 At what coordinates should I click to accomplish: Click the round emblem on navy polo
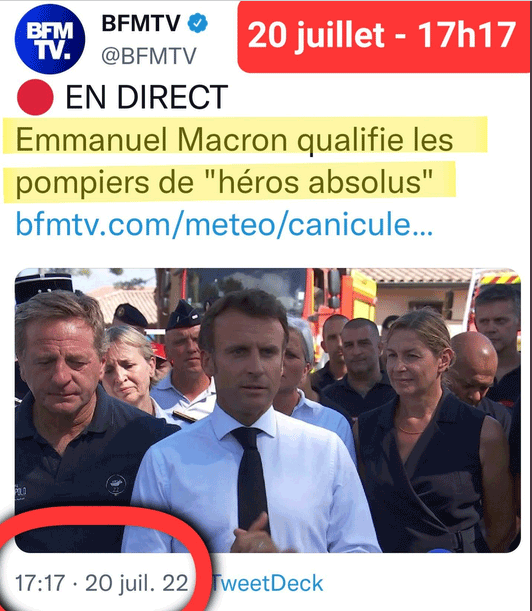(x=116, y=485)
